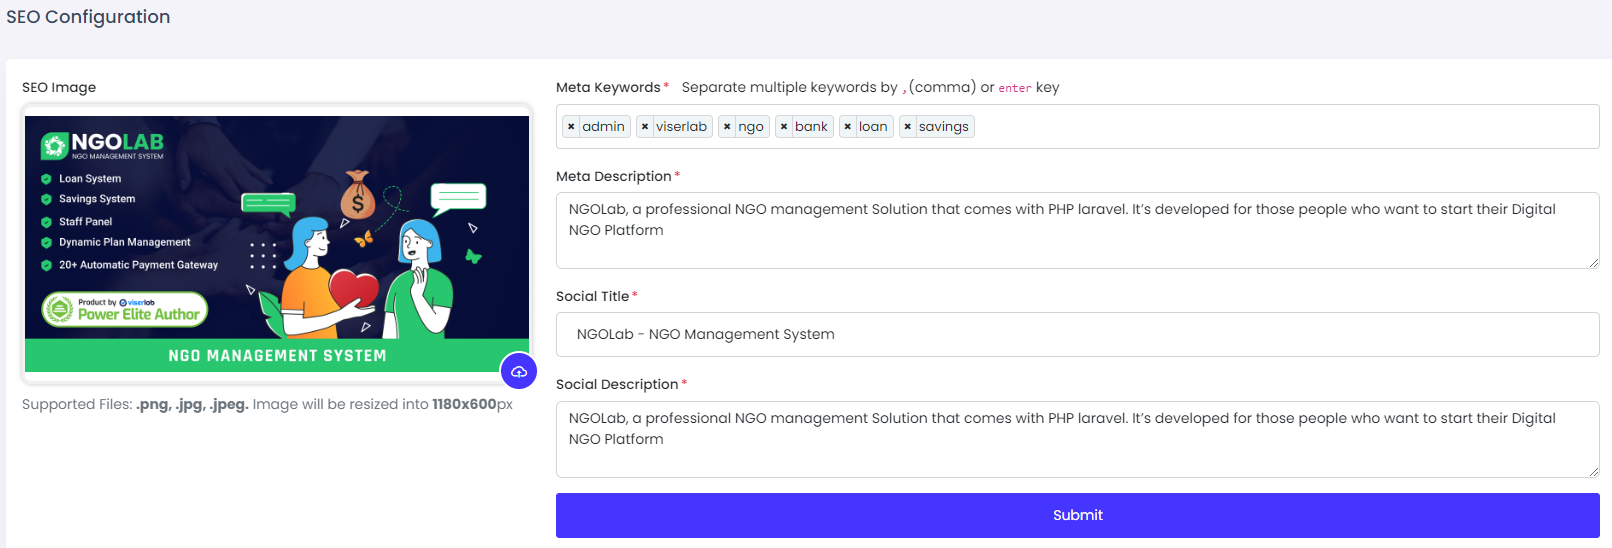Grab the Social Description resize handle
This screenshot has height=548, width=1612.
point(1593,472)
